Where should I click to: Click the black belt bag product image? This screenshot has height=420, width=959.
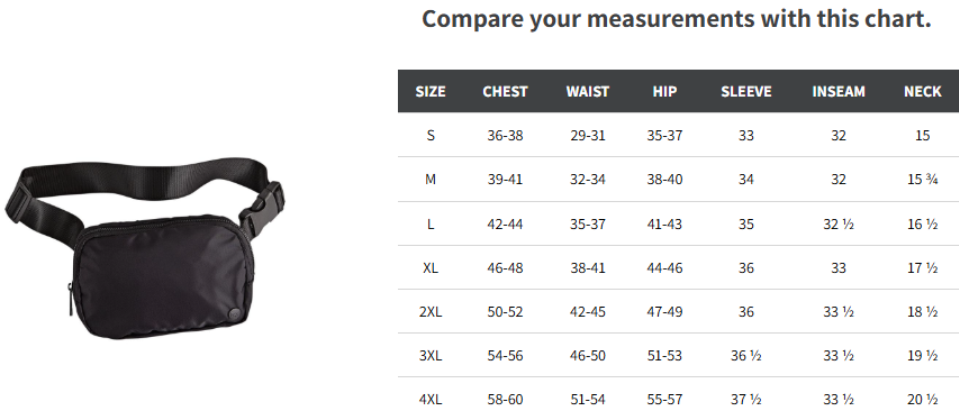pos(145,248)
